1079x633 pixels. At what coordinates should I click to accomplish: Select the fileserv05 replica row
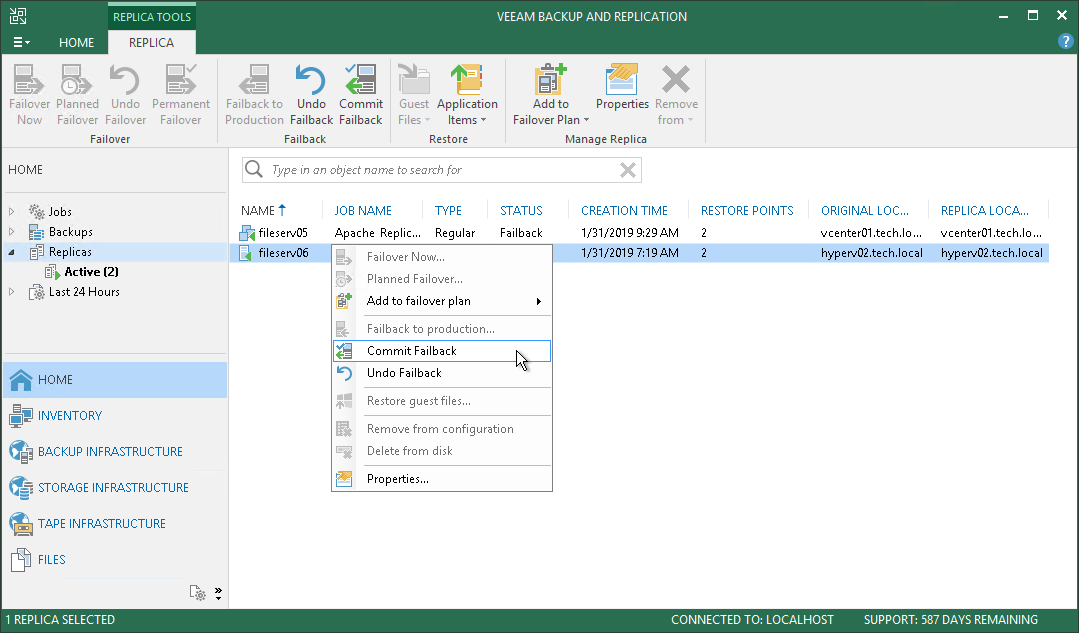(x=639, y=233)
